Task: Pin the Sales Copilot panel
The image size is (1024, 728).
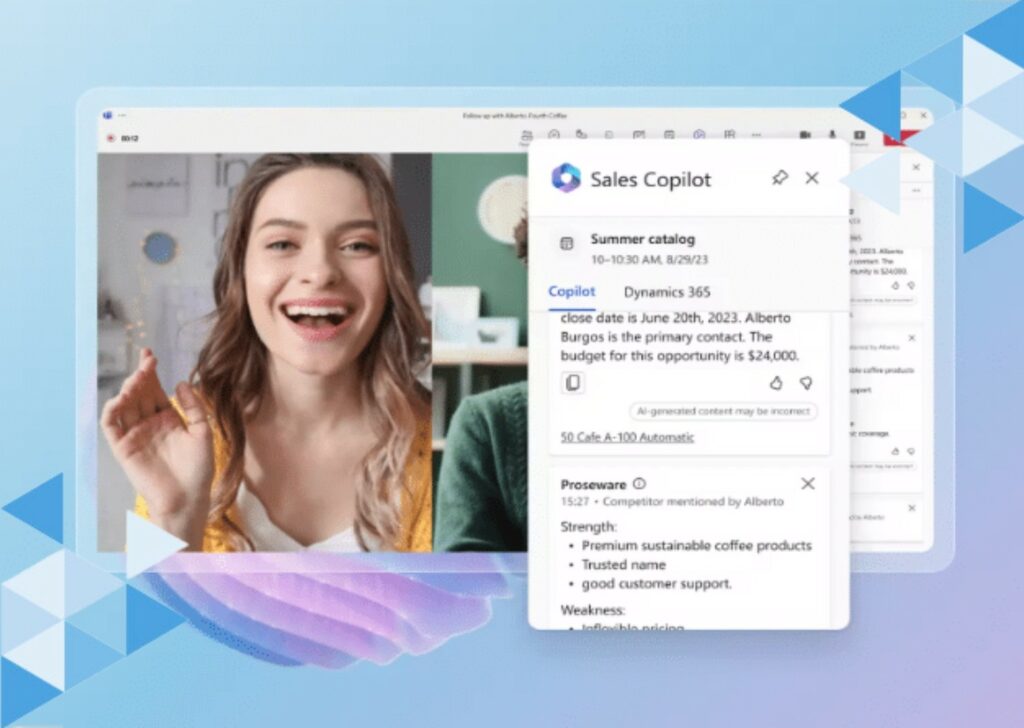Action: click(780, 178)
